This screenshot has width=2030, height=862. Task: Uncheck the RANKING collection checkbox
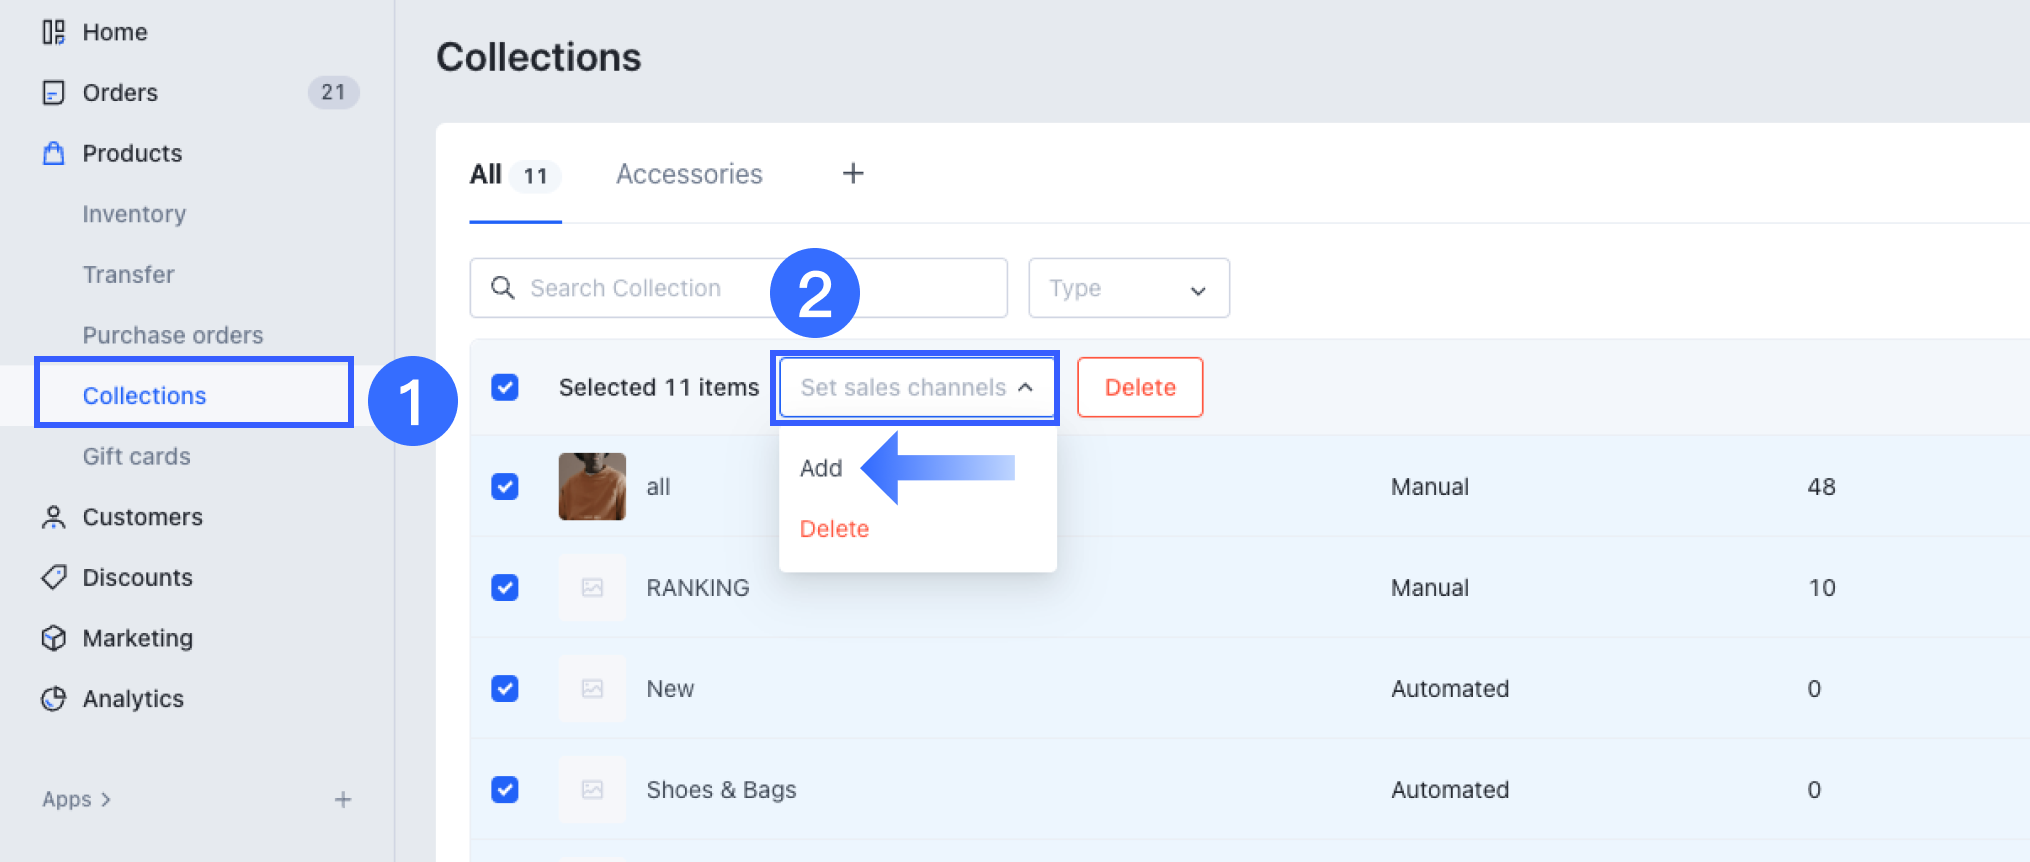pos(505,587)
